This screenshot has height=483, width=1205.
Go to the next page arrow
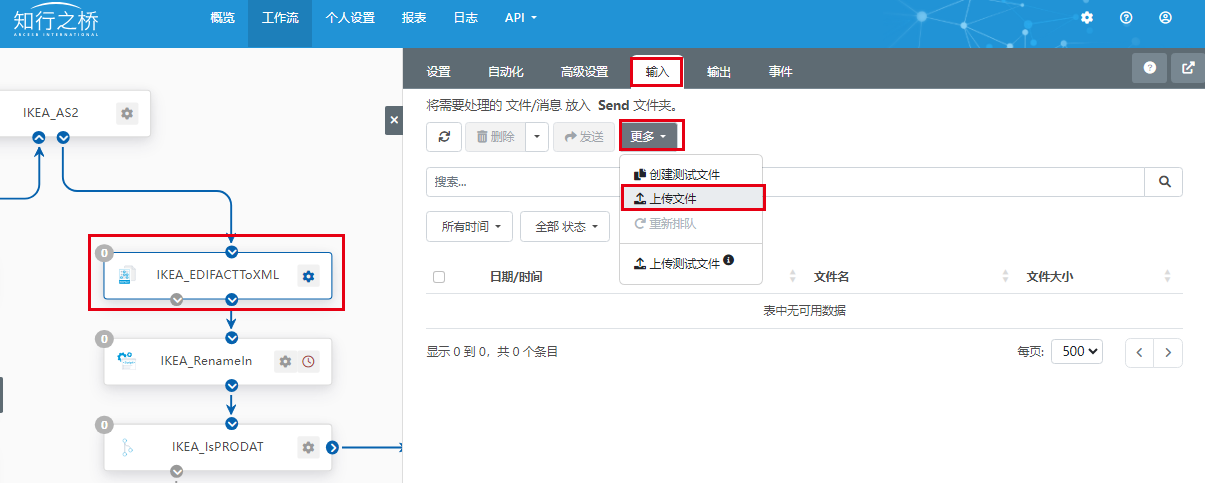1168,352
